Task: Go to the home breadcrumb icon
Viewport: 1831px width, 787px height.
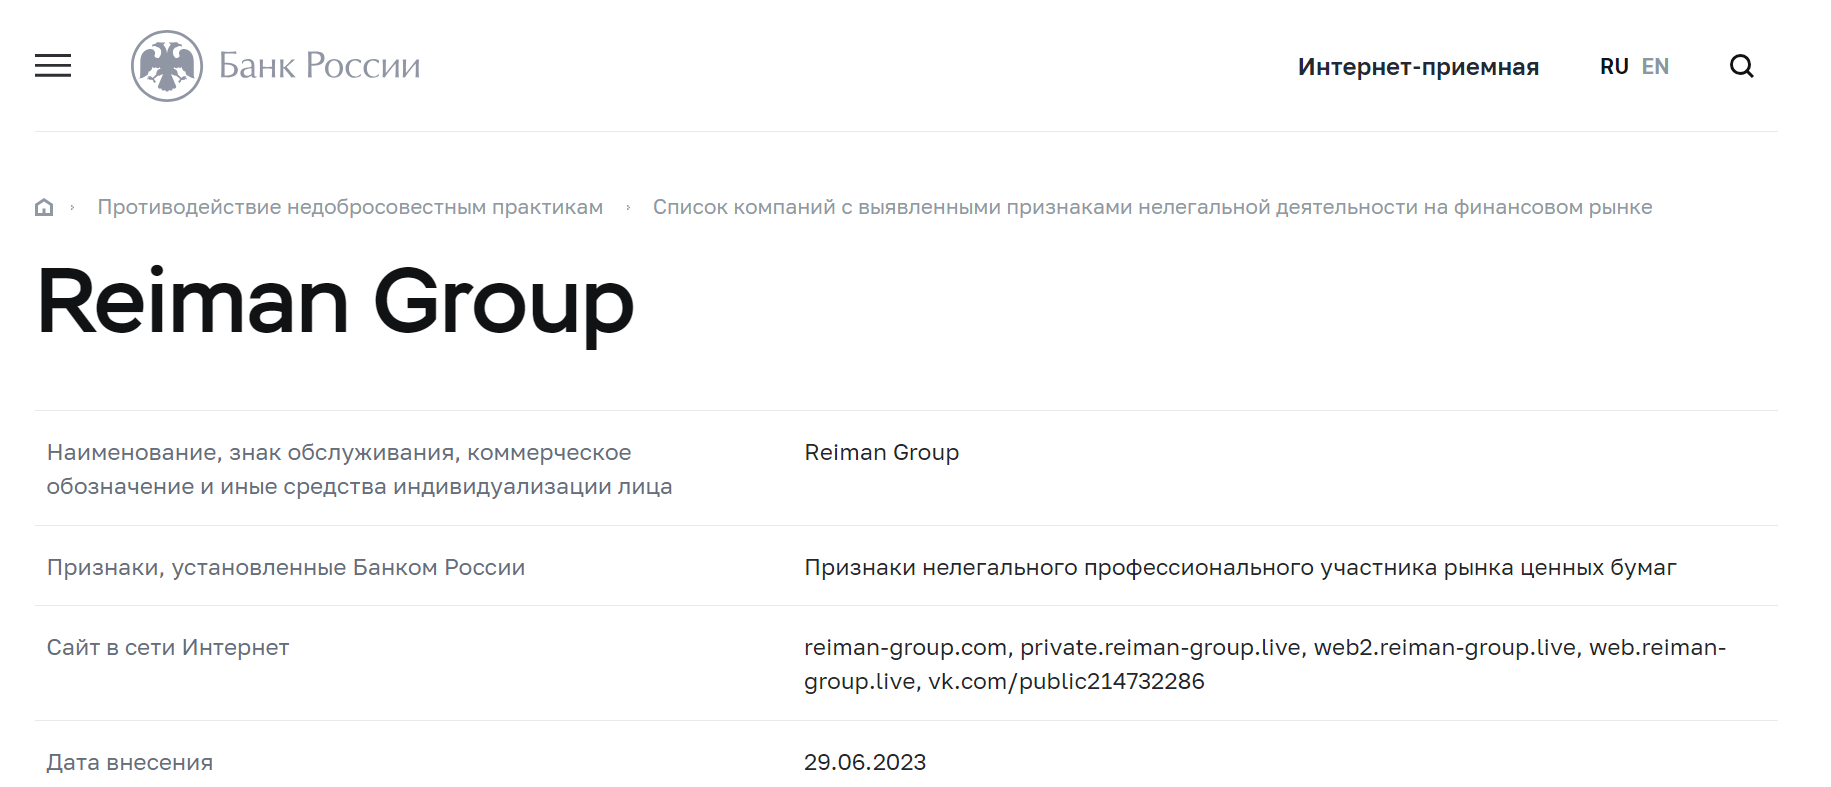Action: click(44, 207)
